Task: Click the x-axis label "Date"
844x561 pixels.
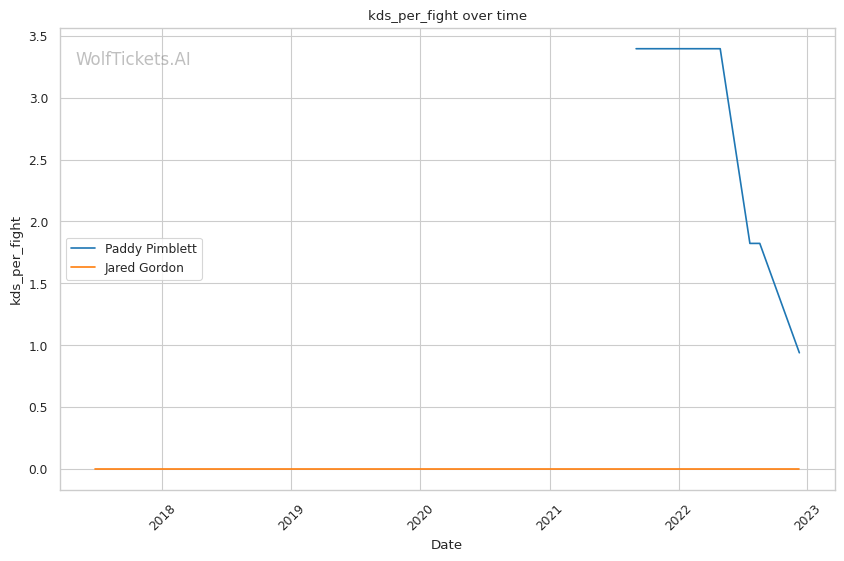Action: pos(446,545)
